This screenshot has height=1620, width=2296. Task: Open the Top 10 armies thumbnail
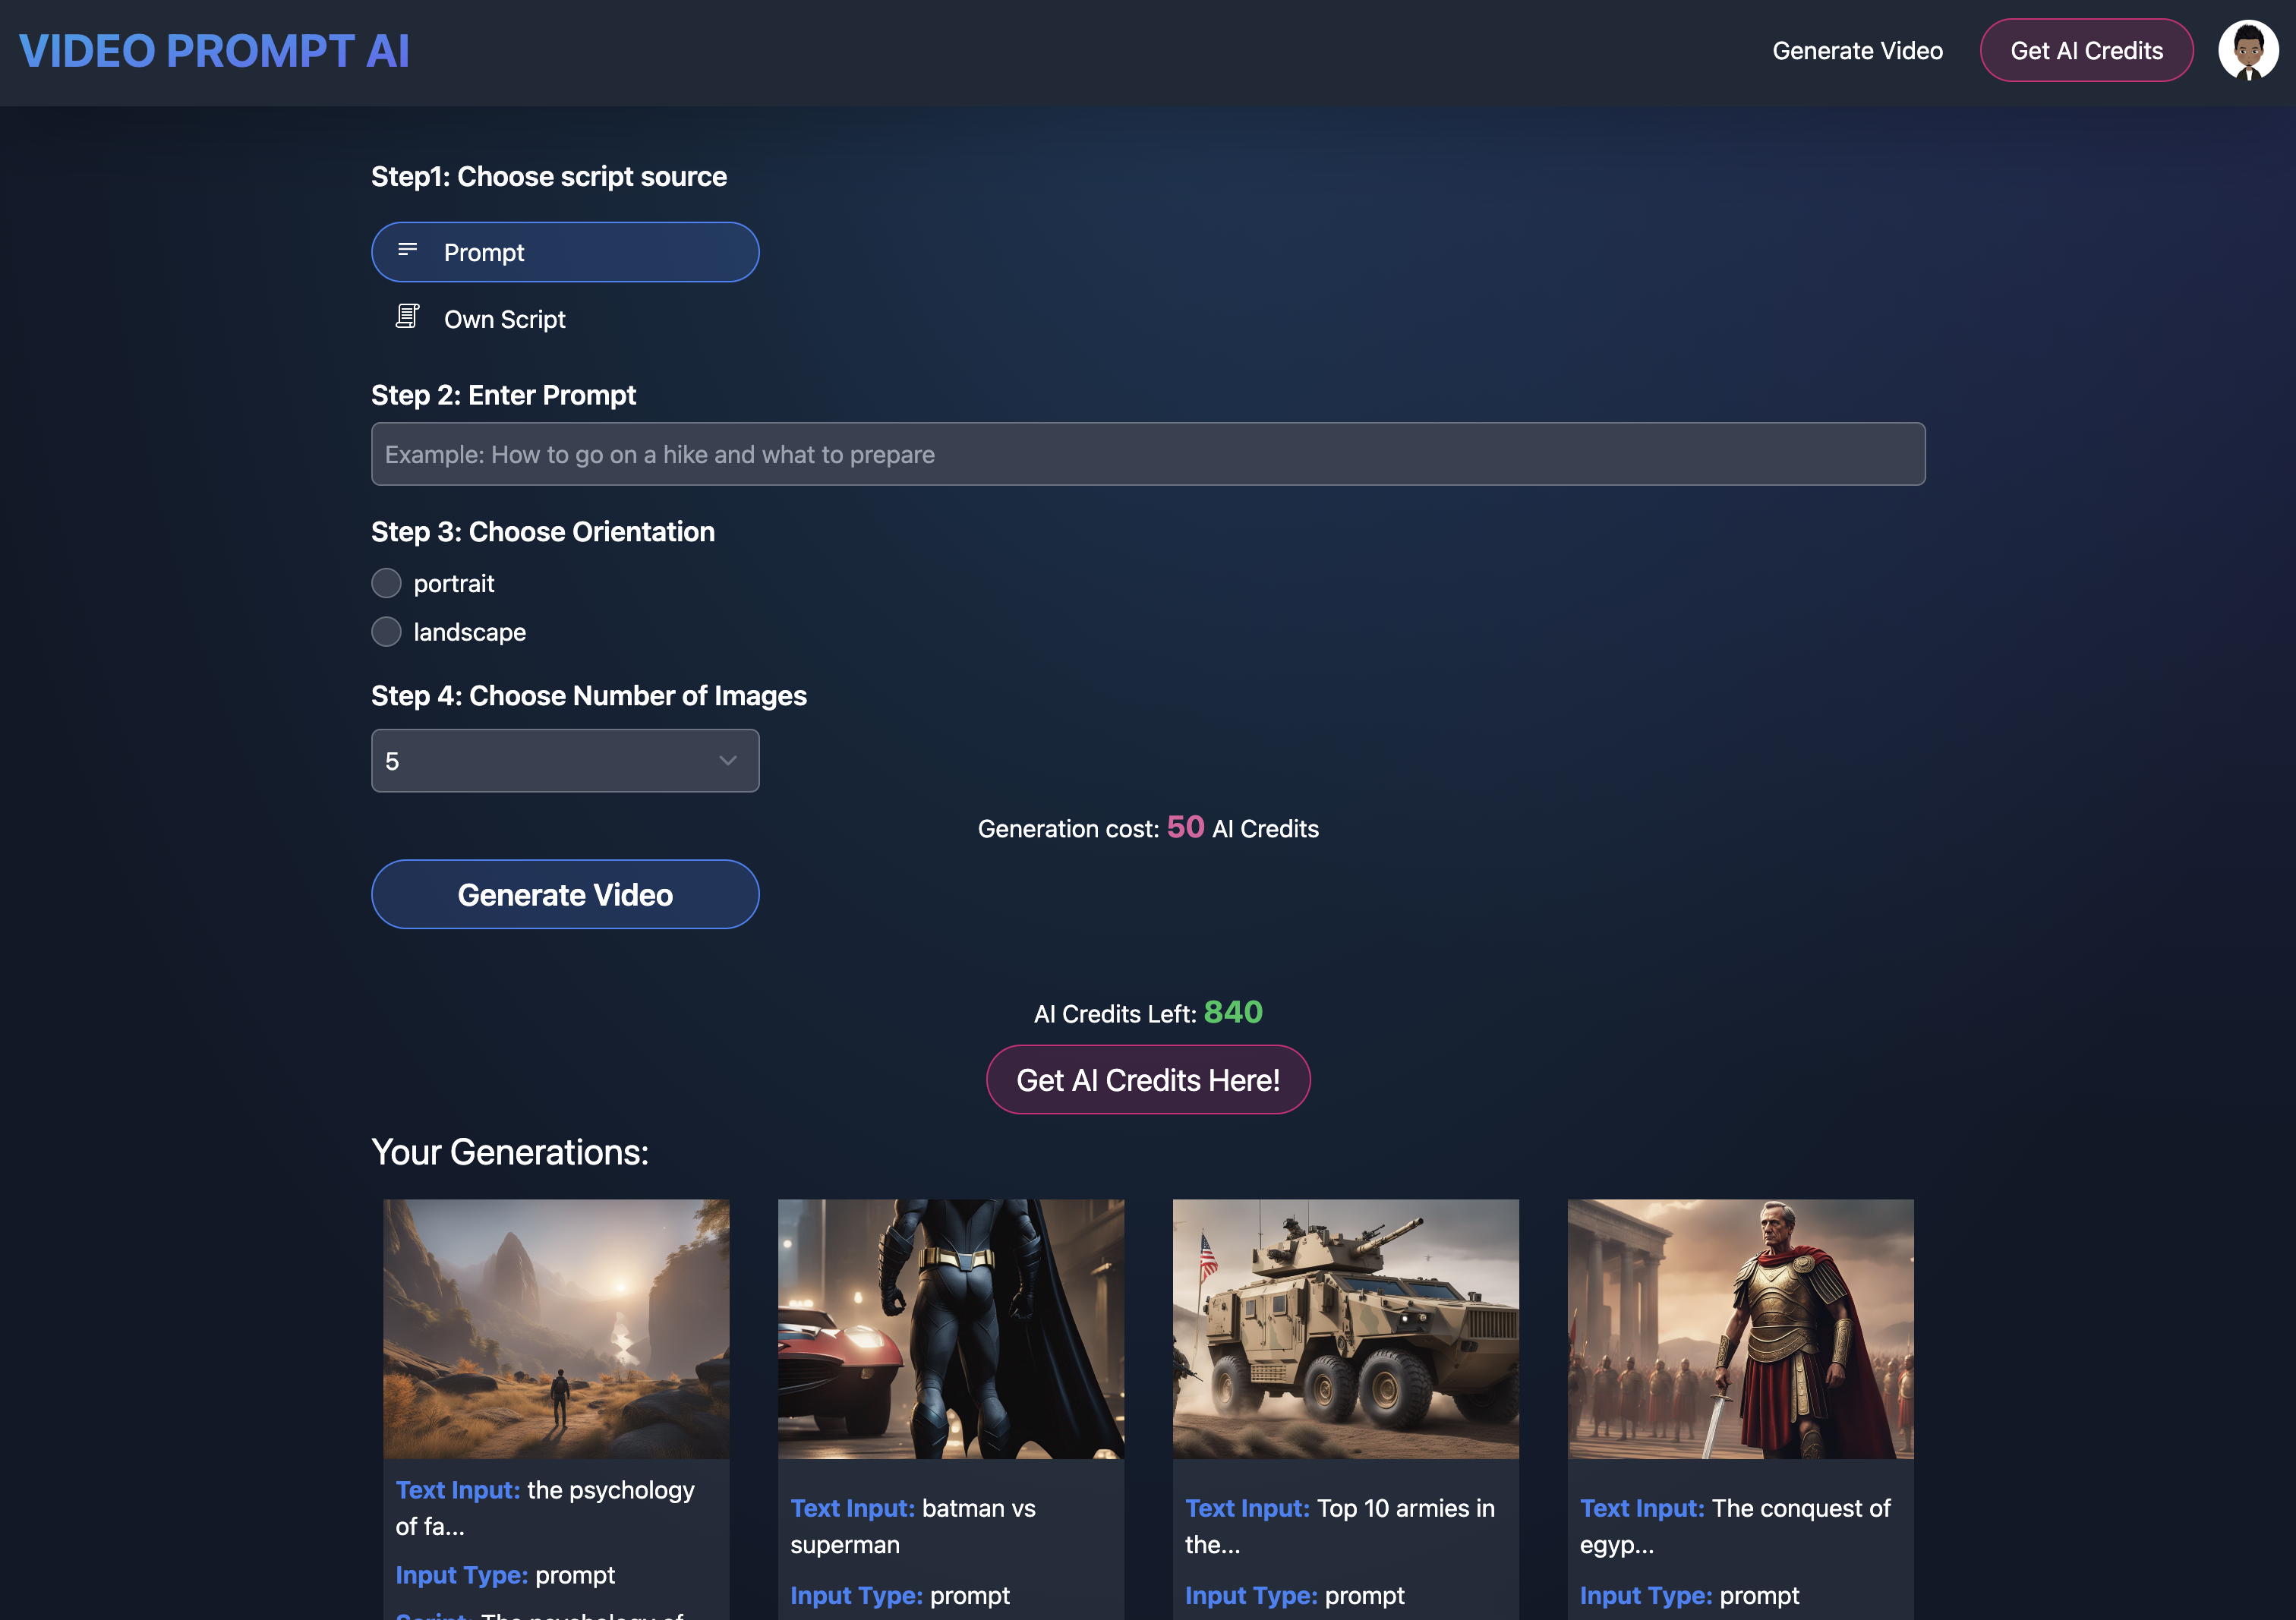pos(1345,1328)
